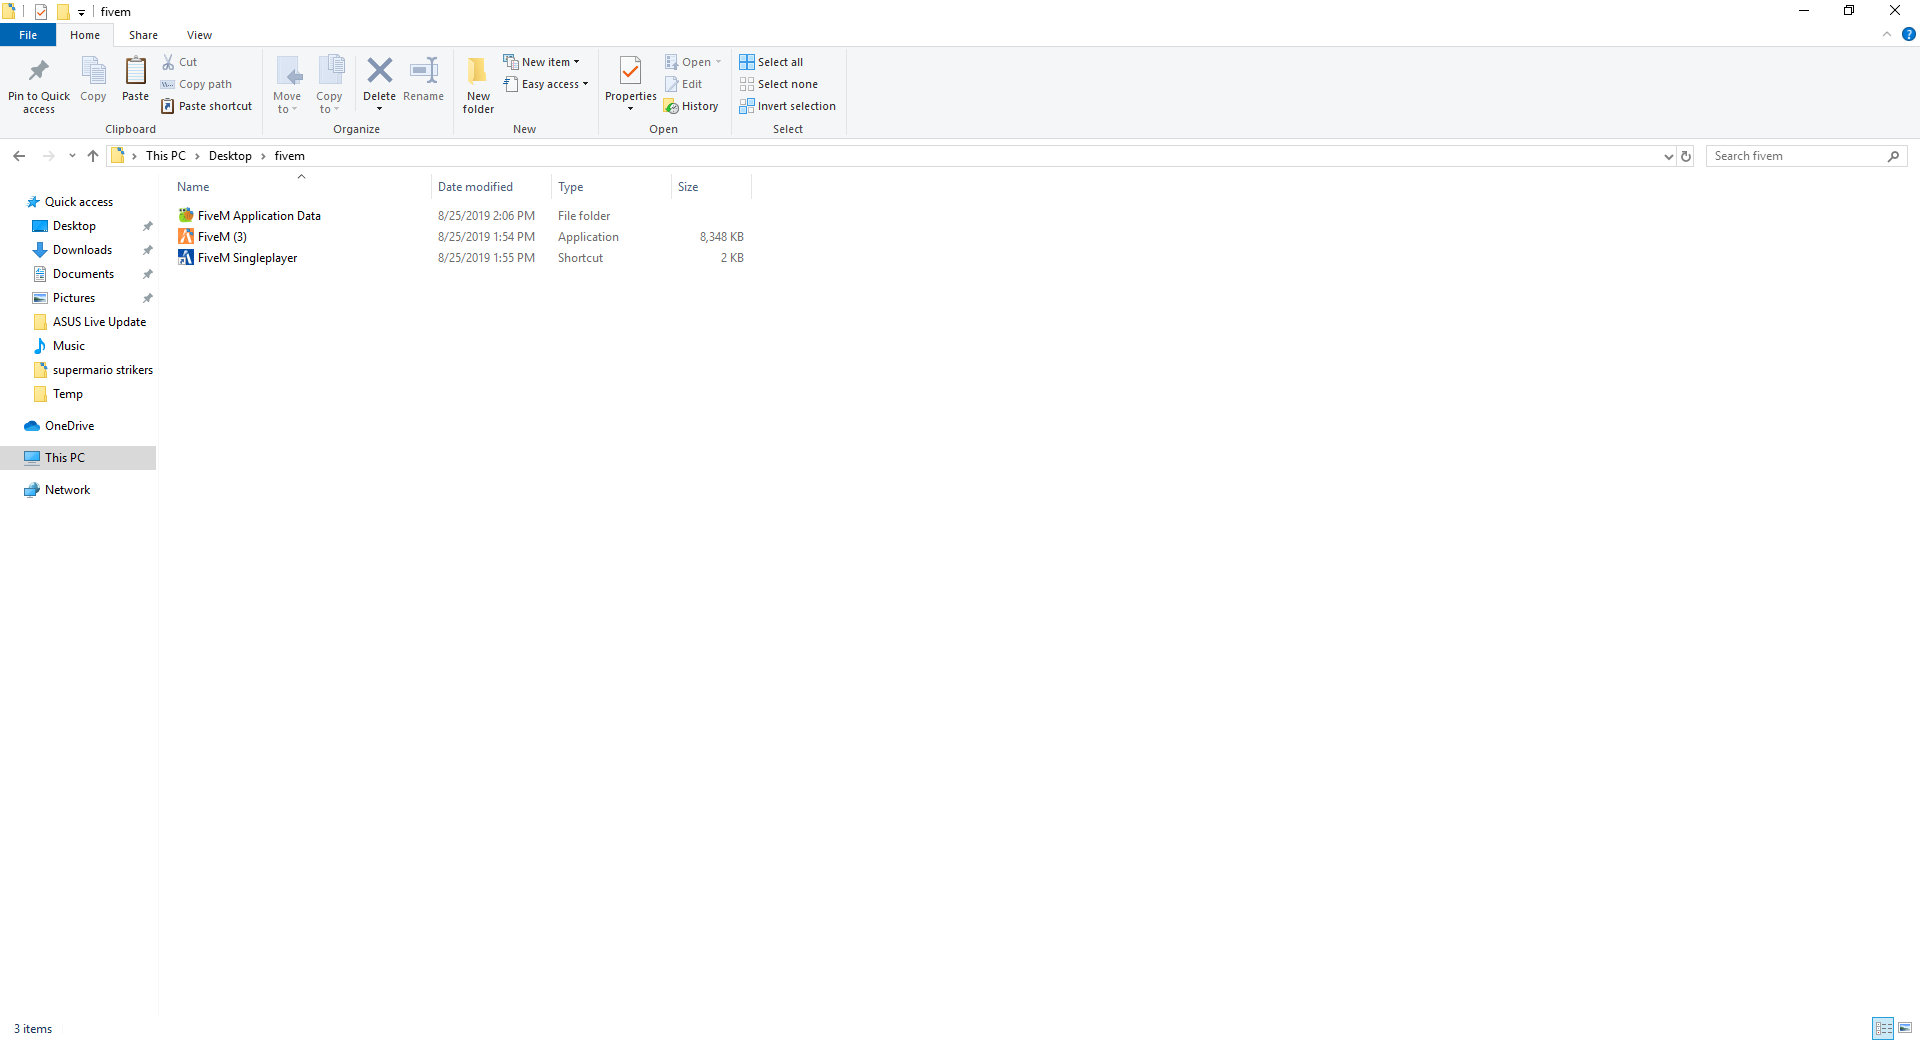Image resolution: width=1920 pixels, height=1040 pixels.
Task: Click Select all in ribbon
Action: [771, 62]
